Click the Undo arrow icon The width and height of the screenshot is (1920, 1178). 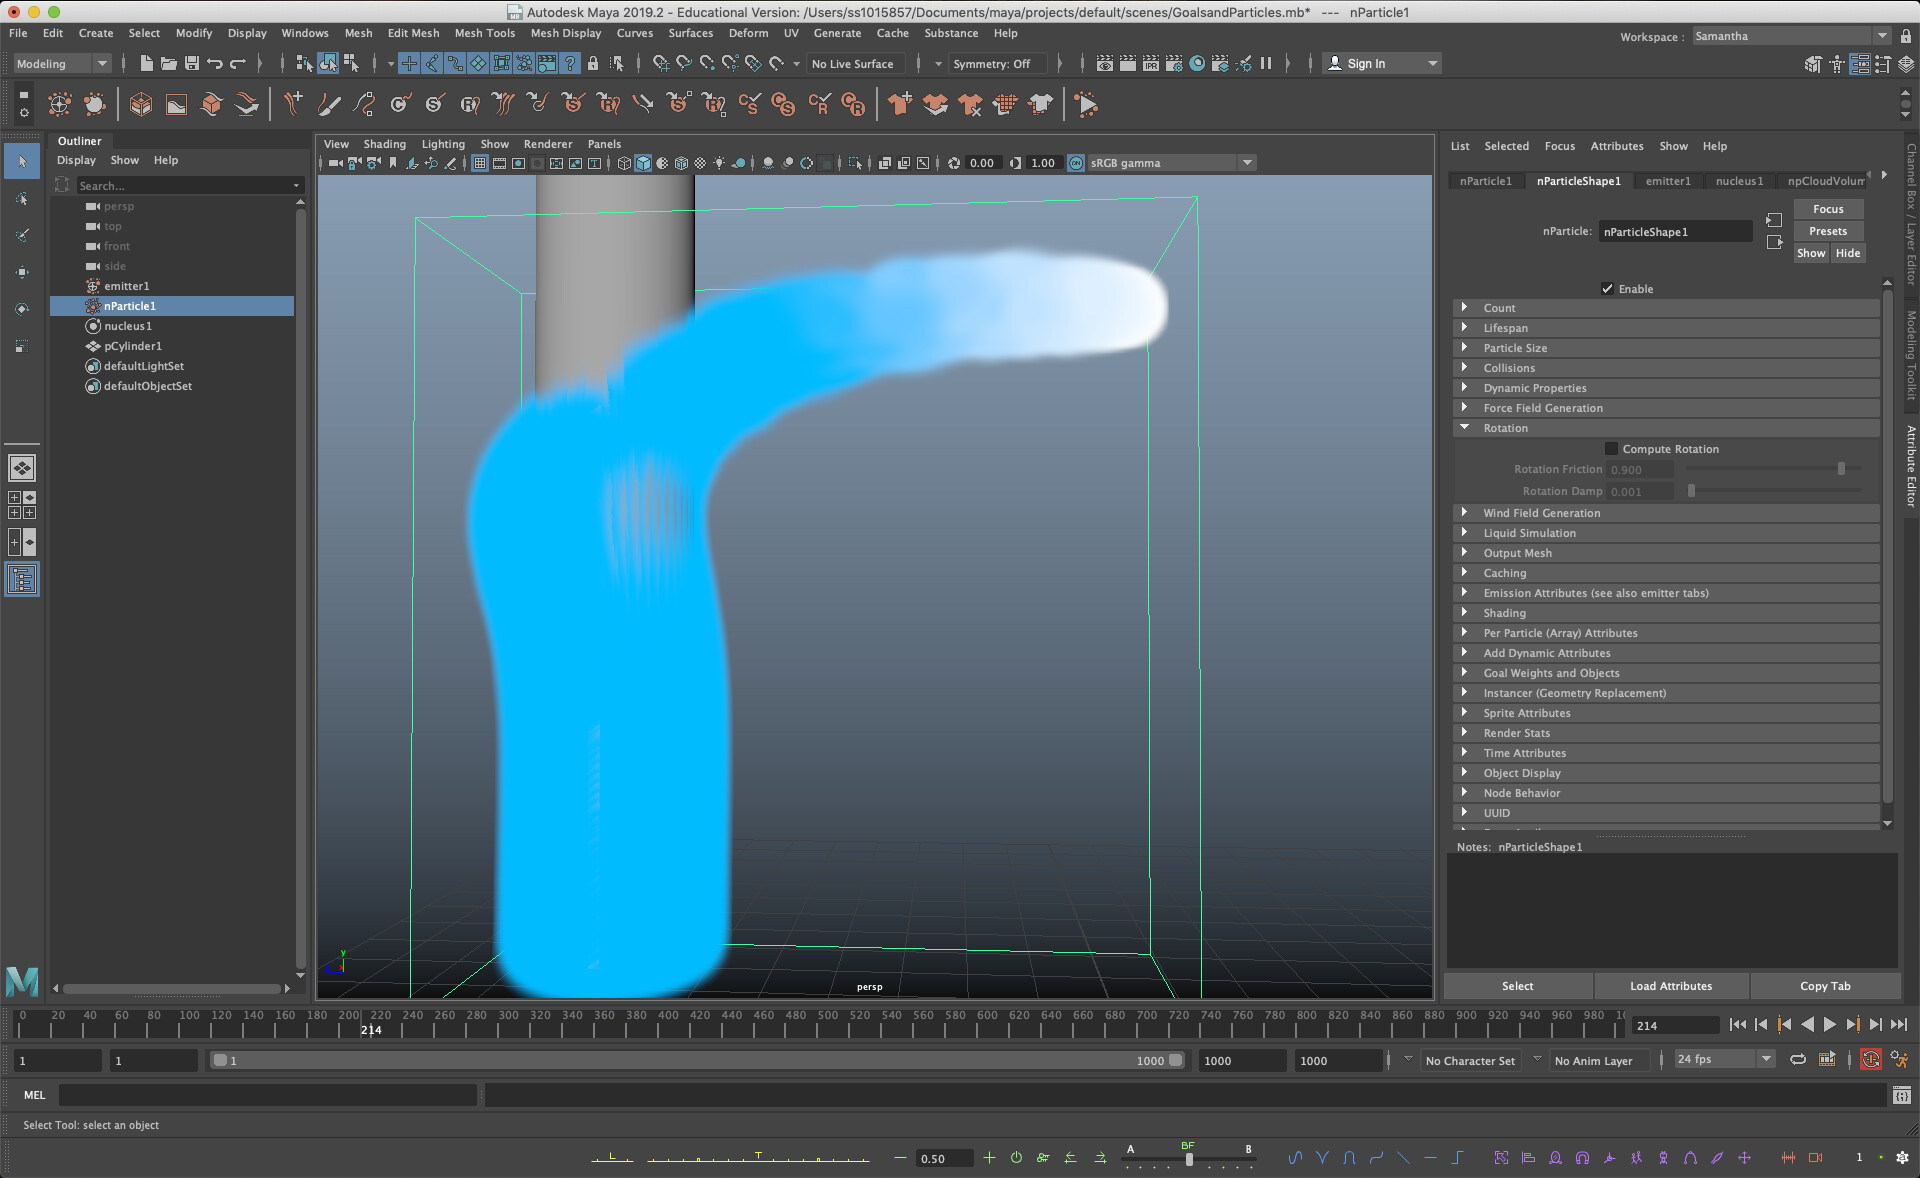215,63
